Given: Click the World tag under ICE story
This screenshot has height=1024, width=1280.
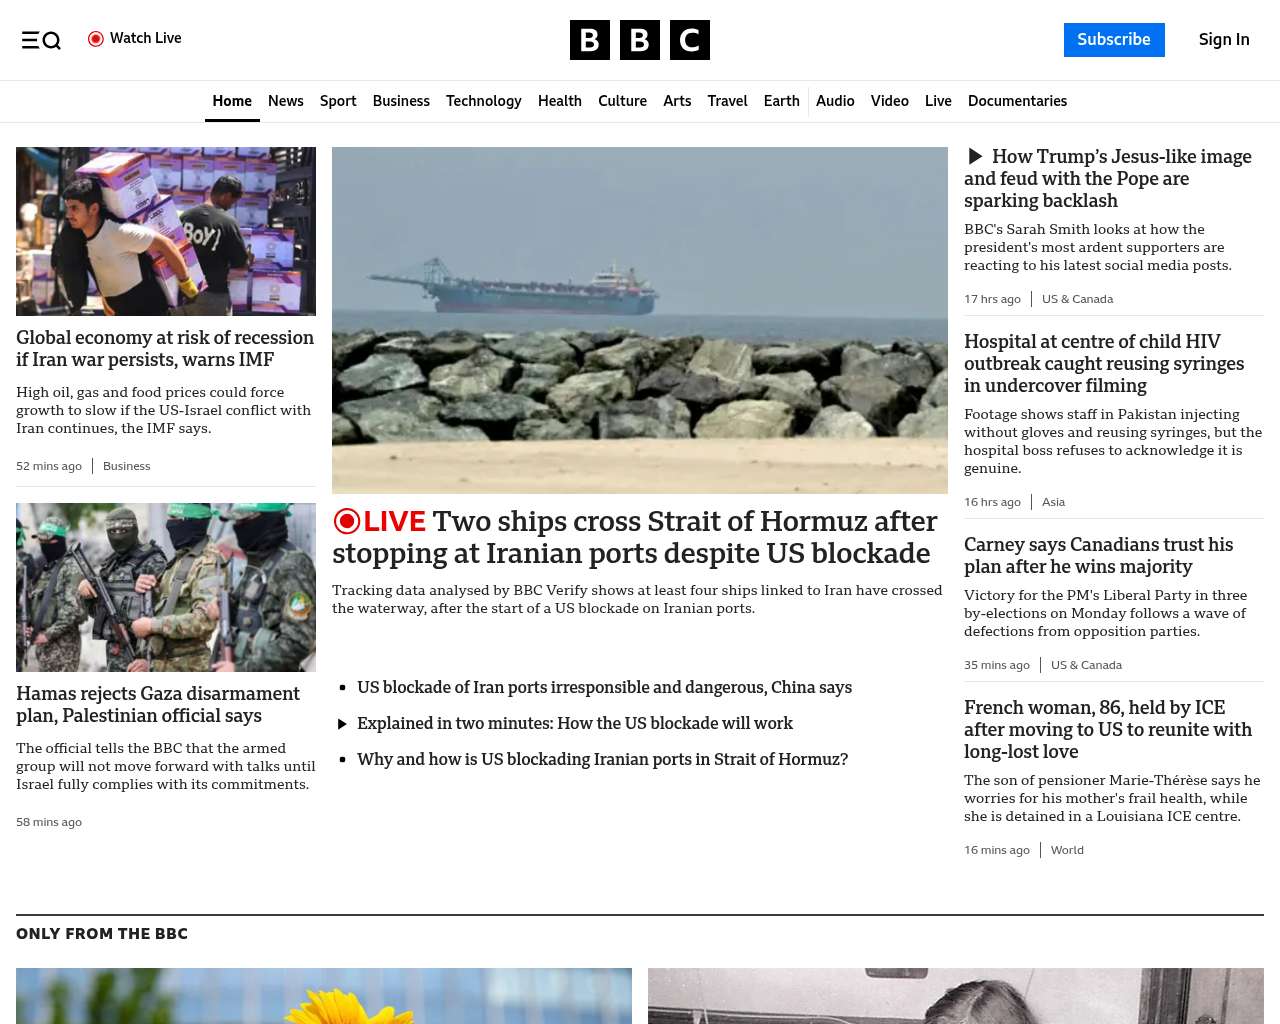Looking at the screenshot, I should tap(1067, 850).
